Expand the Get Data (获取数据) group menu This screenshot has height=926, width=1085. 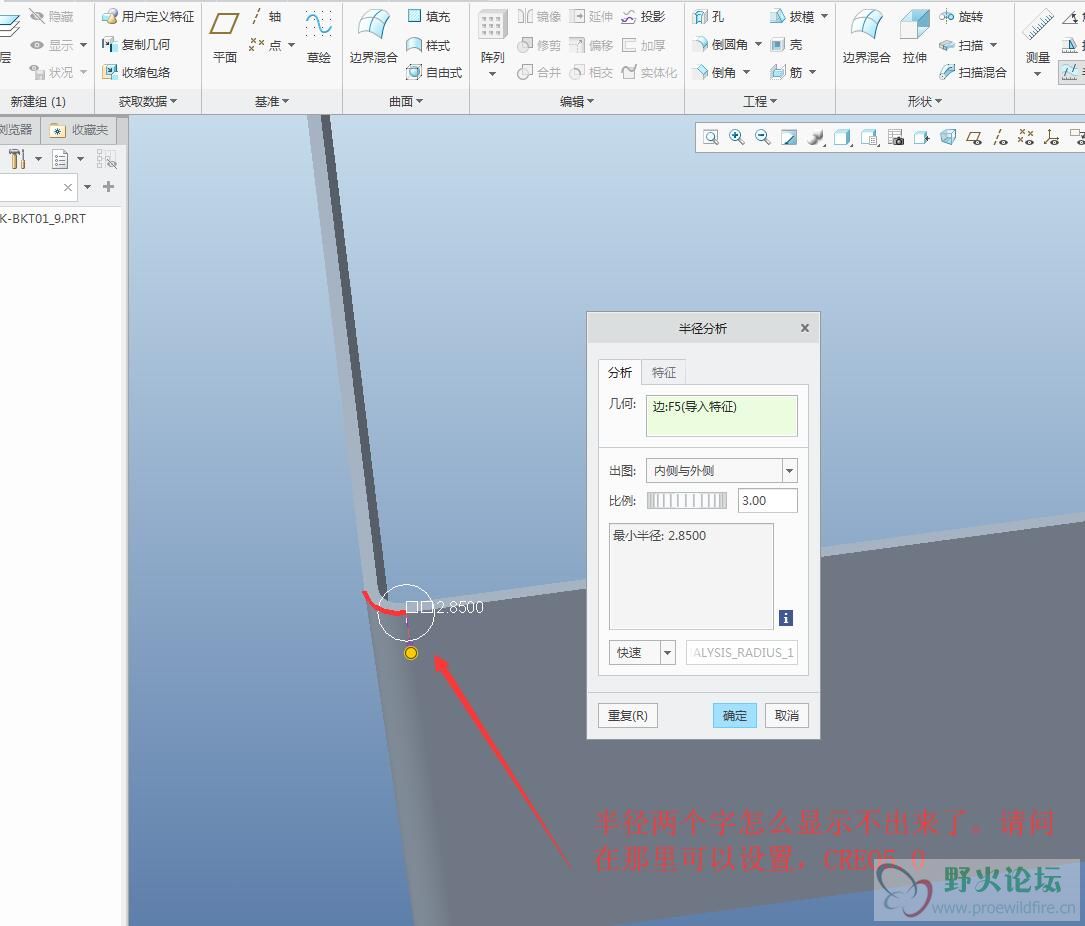pyautogui.click(x=147, y=102)
